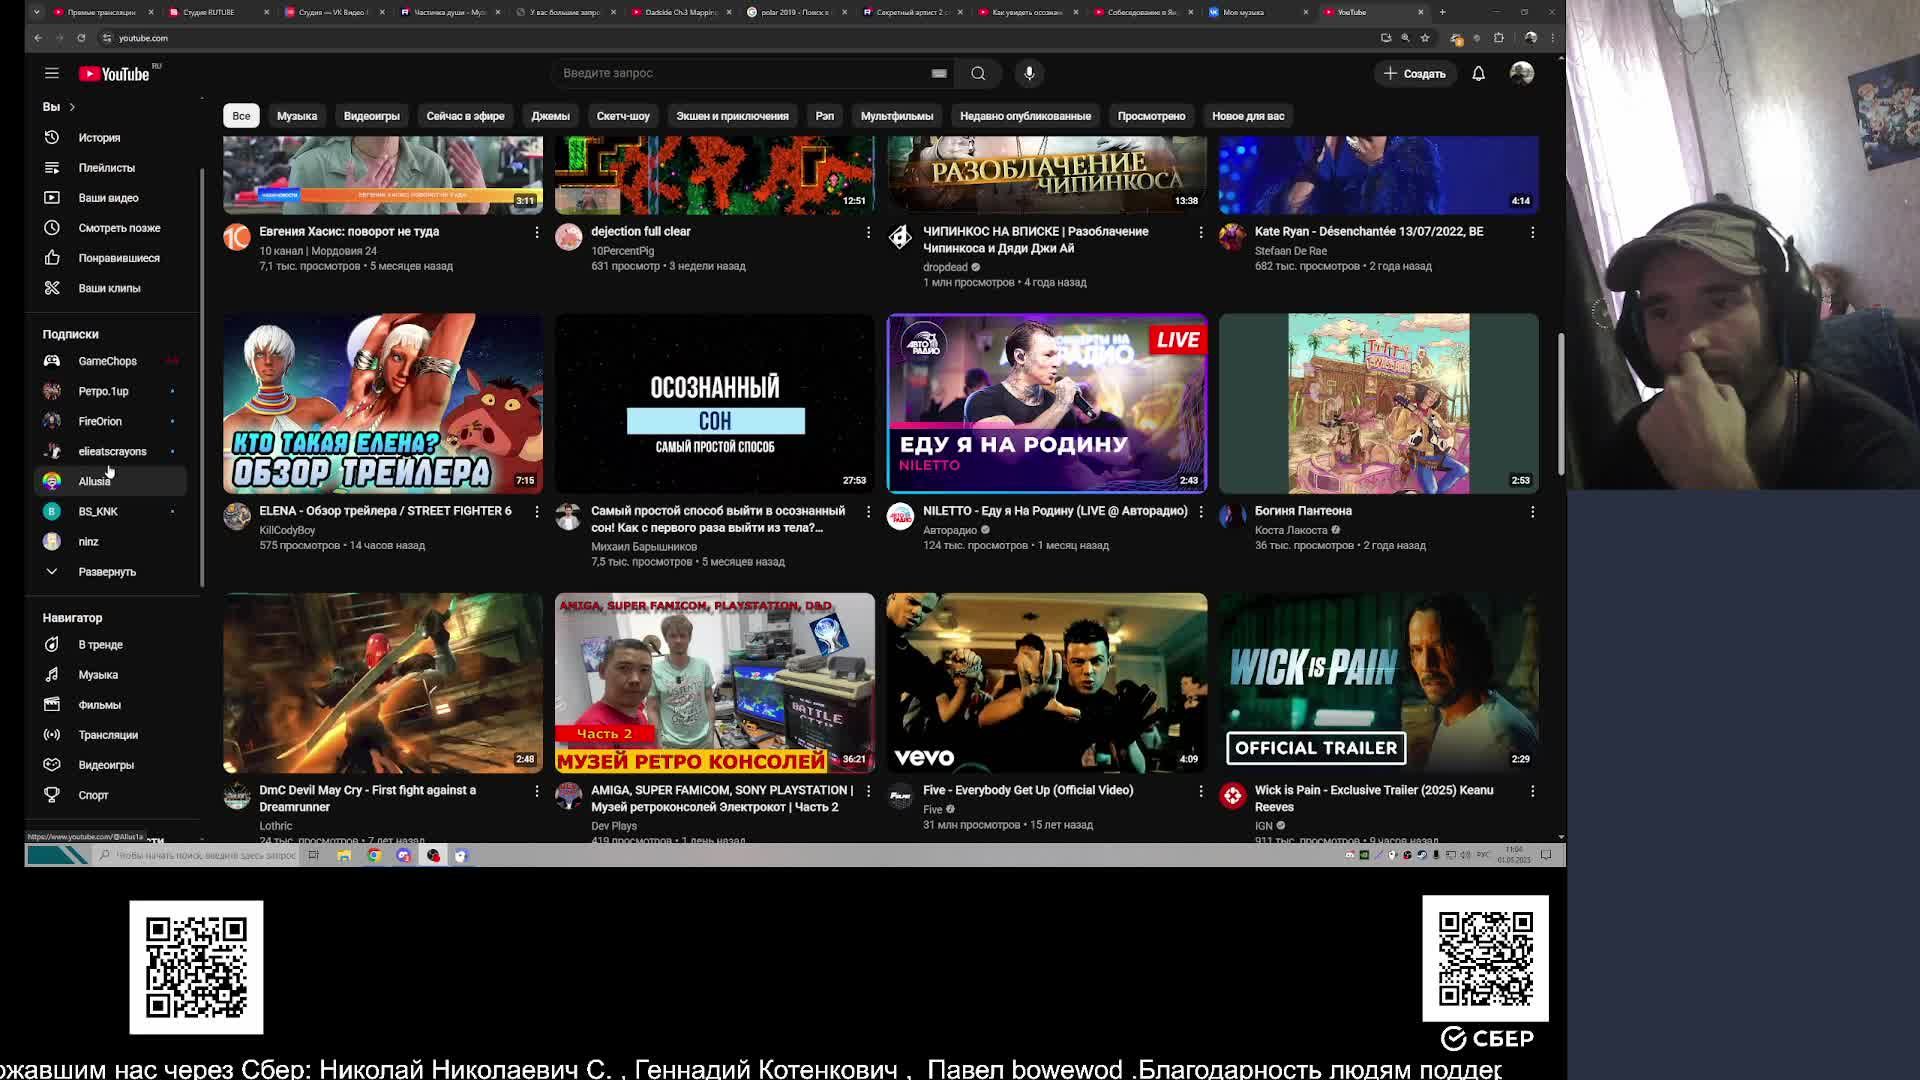Select the 'Видеоигры' filter chip

point(371,116)
